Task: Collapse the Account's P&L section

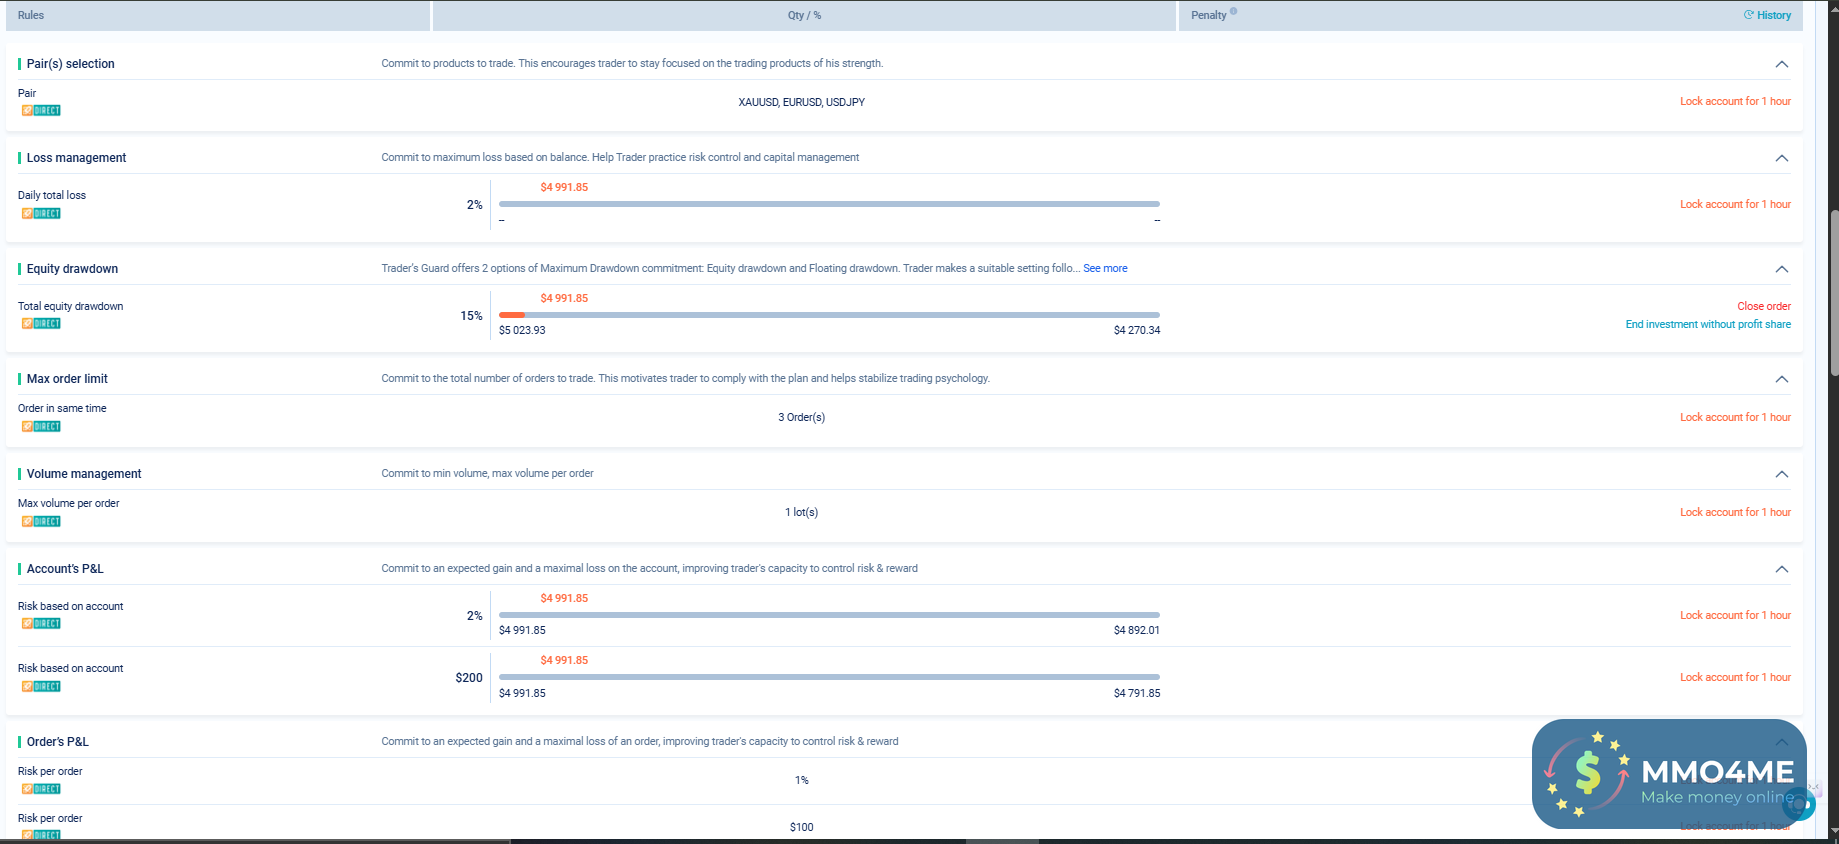Action: 1781,569
